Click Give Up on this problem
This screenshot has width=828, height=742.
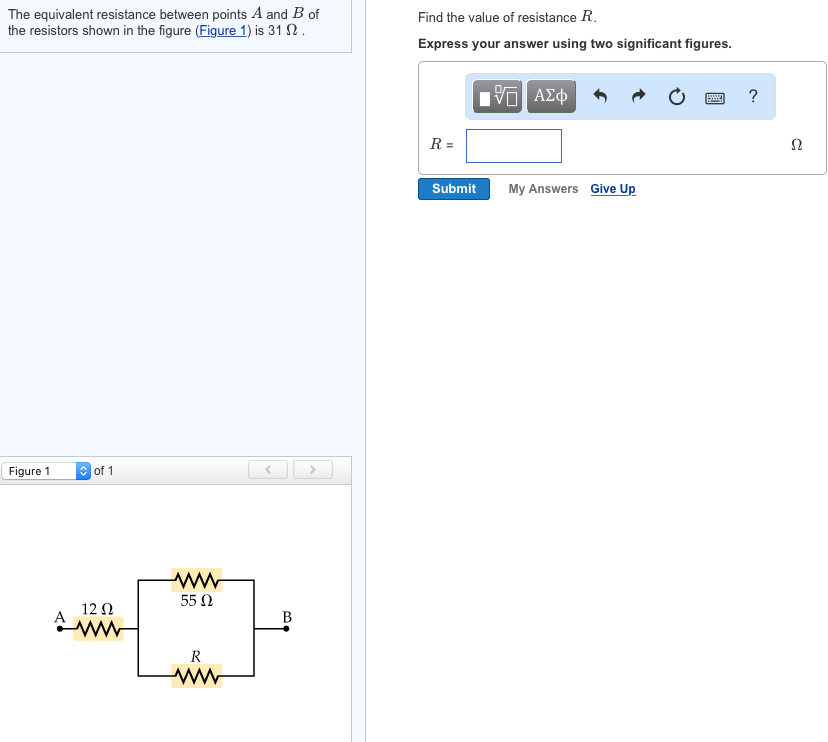pos(613,189)
